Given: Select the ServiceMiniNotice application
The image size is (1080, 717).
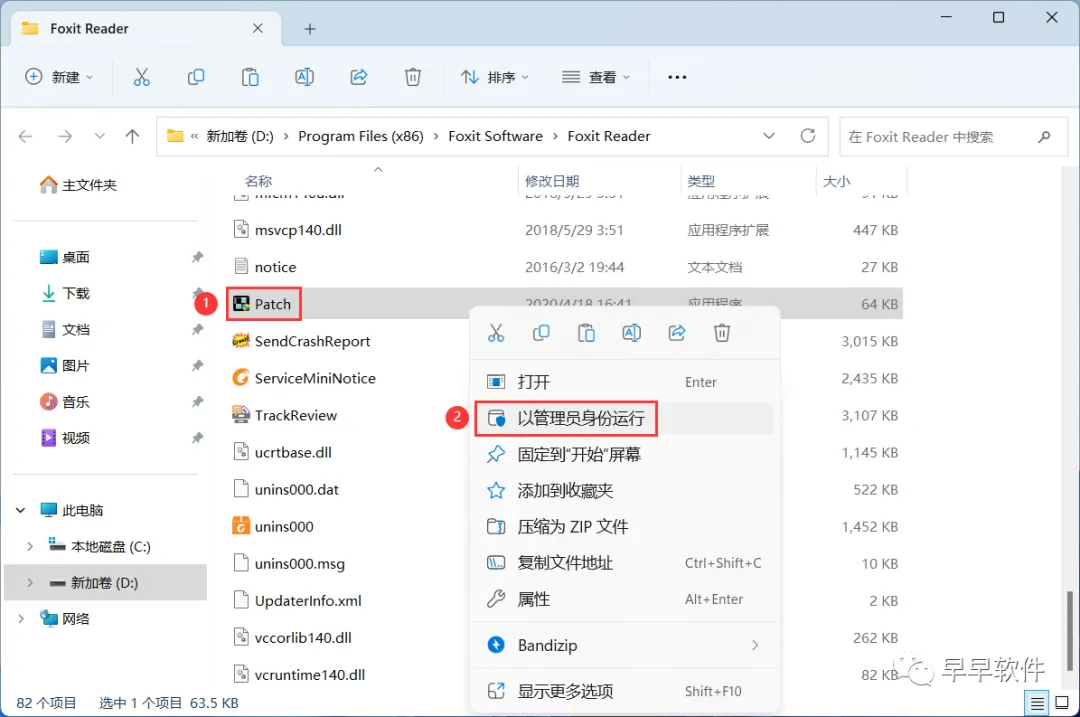Looking at the screenshot, I should (304, 378).
